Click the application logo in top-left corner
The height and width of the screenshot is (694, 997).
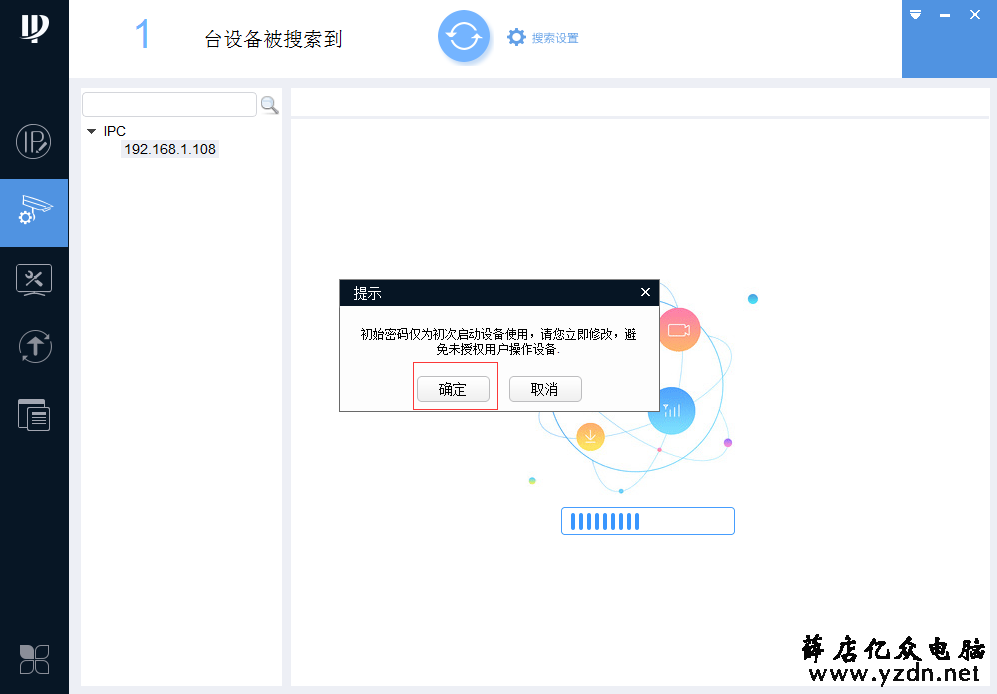34,29
